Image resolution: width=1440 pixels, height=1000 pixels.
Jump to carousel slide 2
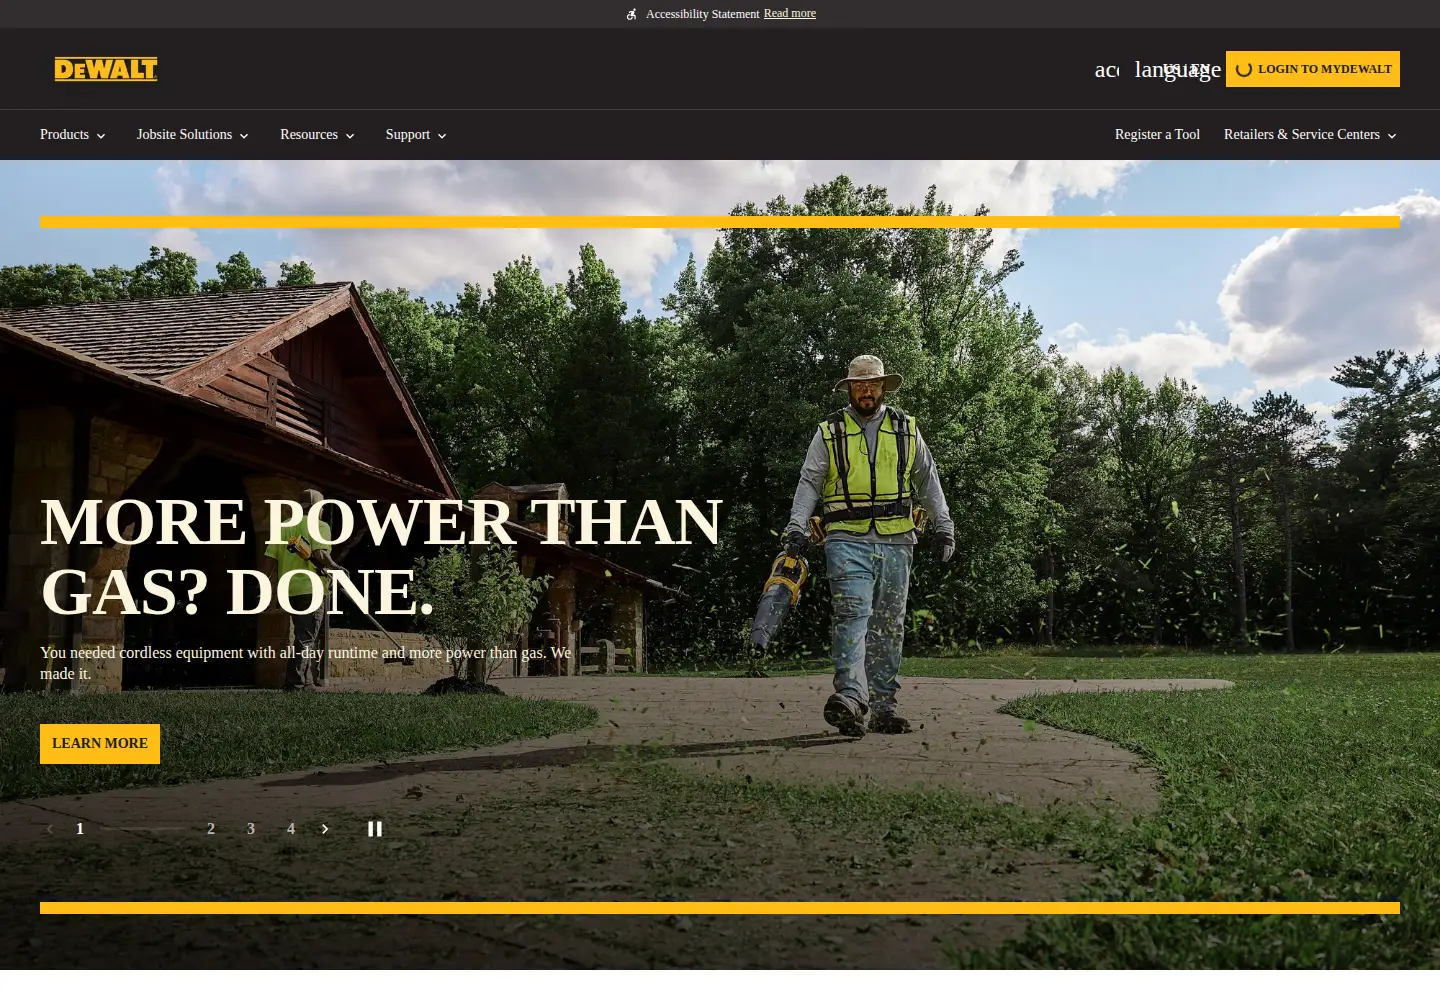click(x=211, y=829)
